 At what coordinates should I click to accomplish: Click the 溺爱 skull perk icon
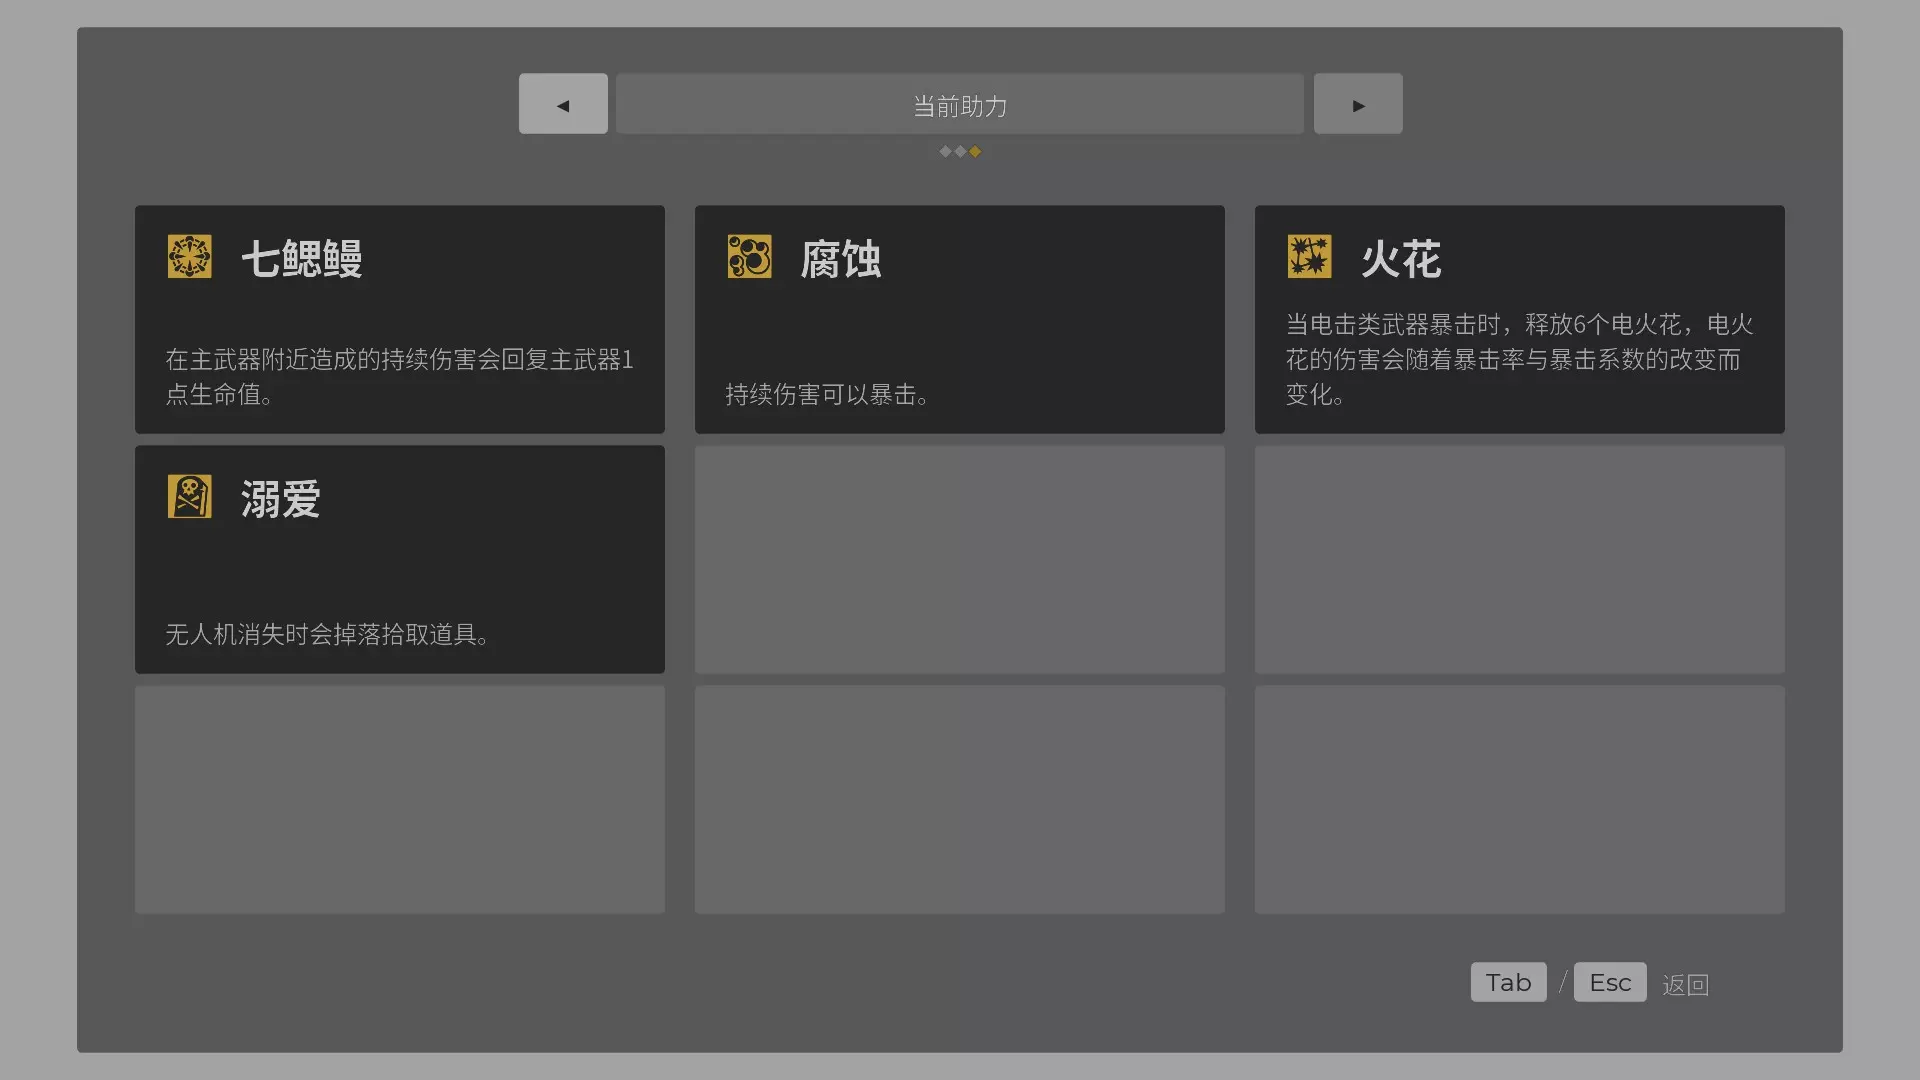point(189,497)
